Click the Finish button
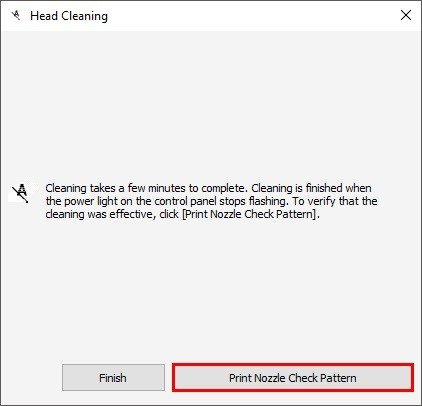 (113, 378)
